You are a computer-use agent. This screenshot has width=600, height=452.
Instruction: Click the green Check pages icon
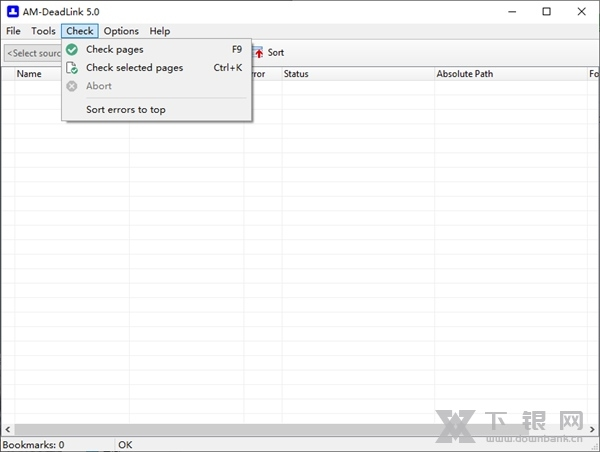(72, 49)
